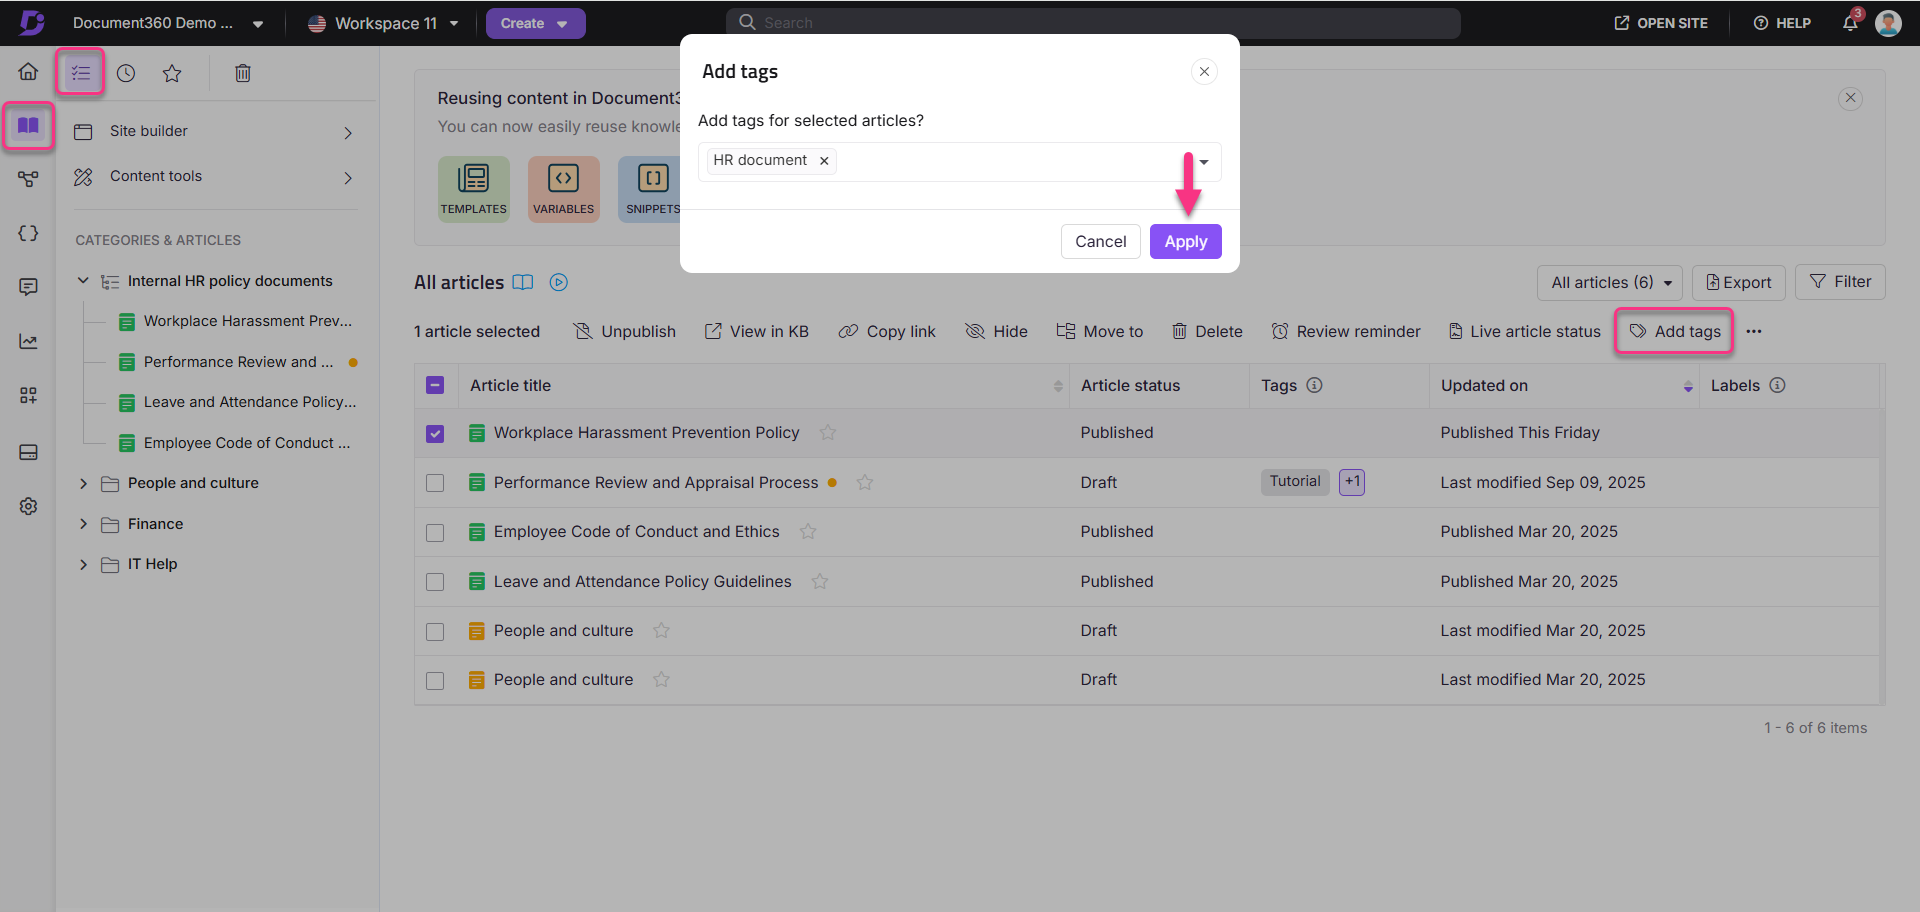Star the Workplace Harassment Prevention Policy article
1920x912 pixels.
[827, 433]
